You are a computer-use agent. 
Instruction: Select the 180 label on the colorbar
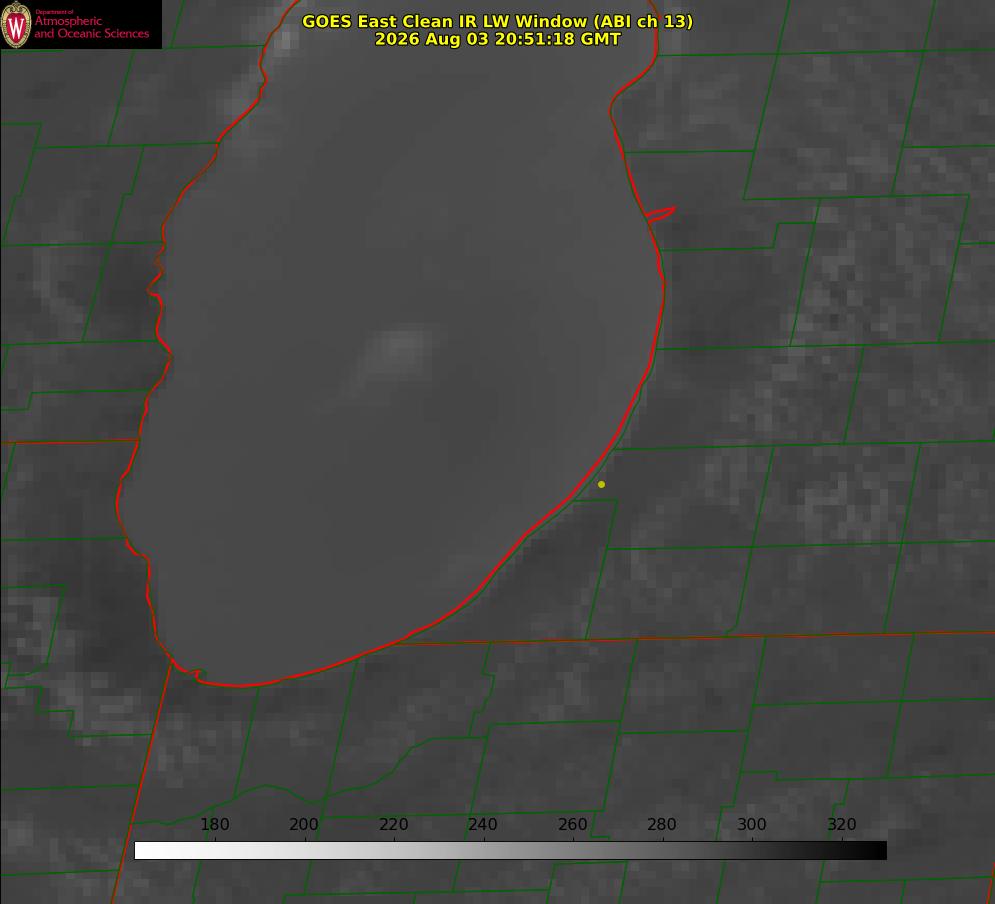click(214, 824)
